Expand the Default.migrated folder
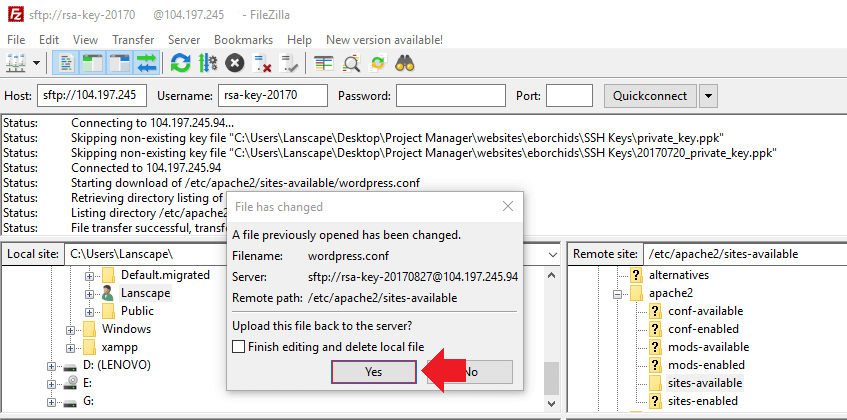The height and width of the screenshot is (420, 847). pyautogui.click(x=90, y=276)
